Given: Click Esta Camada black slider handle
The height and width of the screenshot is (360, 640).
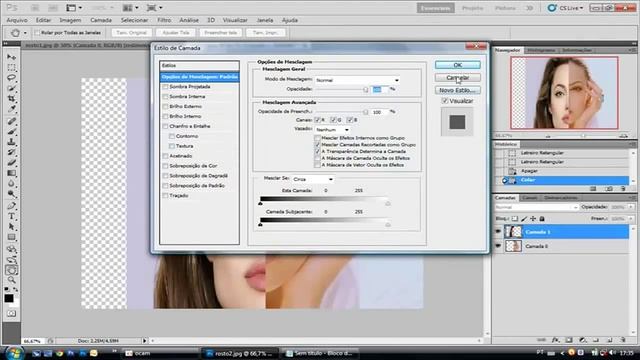Looking at the screenshot, I should [260, 203].
